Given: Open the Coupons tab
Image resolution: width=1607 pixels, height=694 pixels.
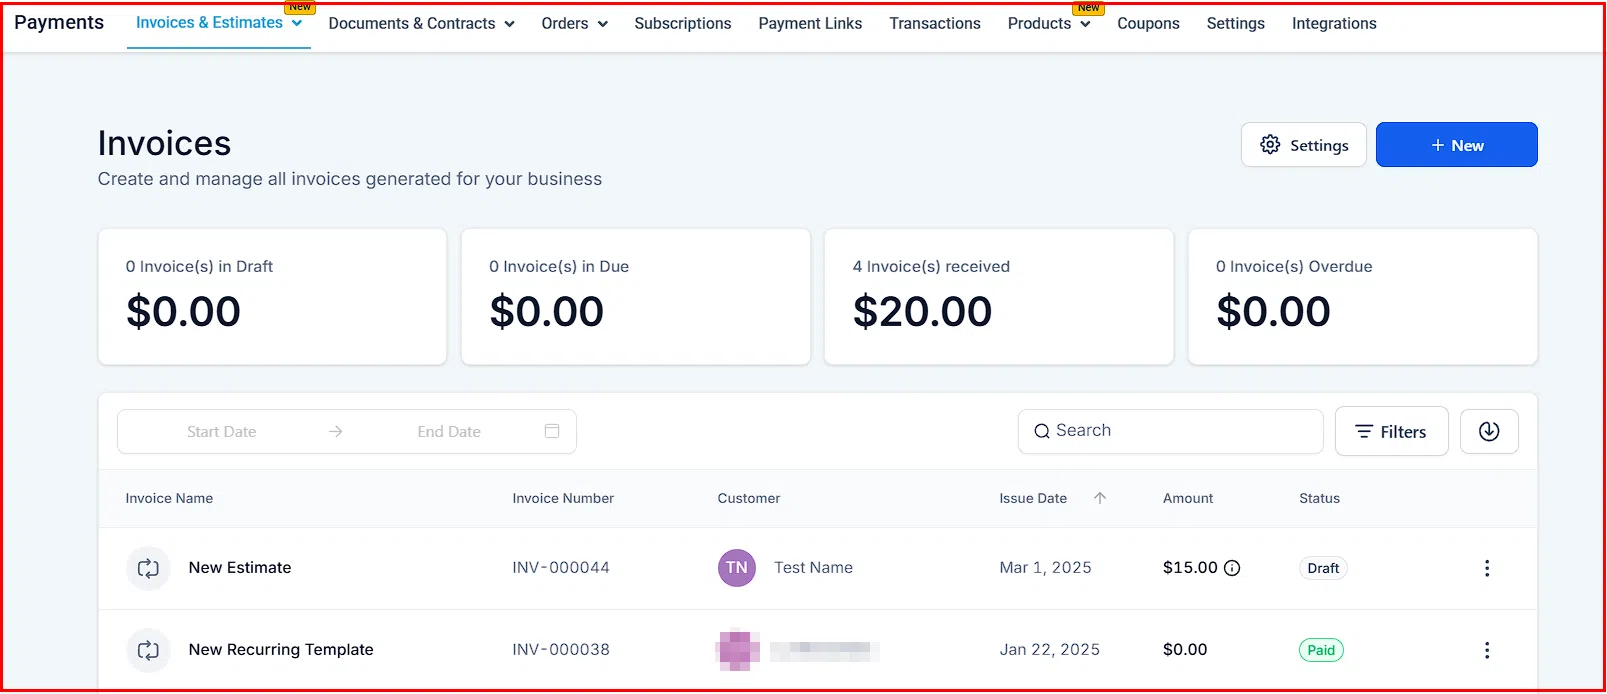Looking at the screenshot, I should point(1148,23).
